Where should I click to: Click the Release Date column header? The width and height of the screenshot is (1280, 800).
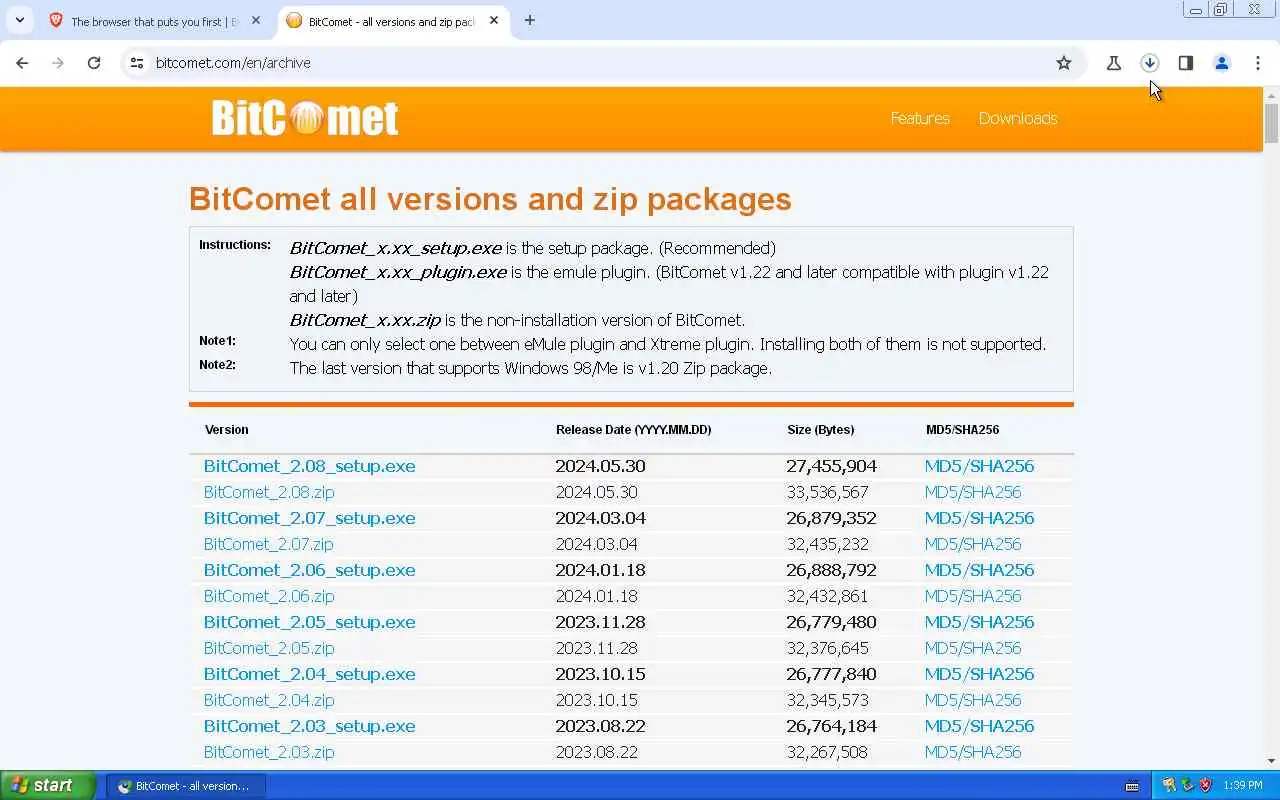click(x=633, y=430)
